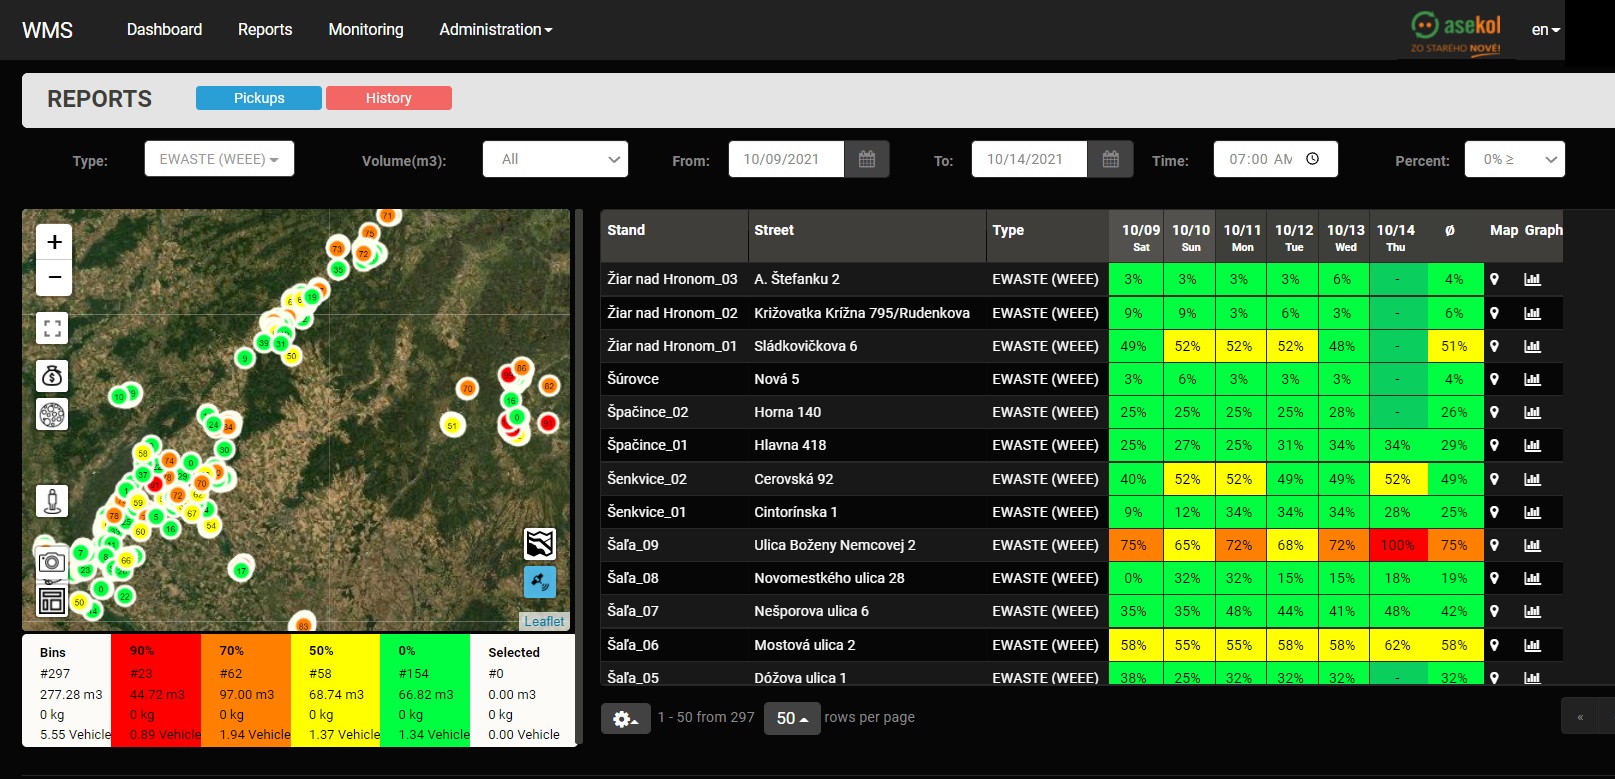Open graph for Žiar nad Hronom_03
1615x779 pixels.
[1532, 279]
